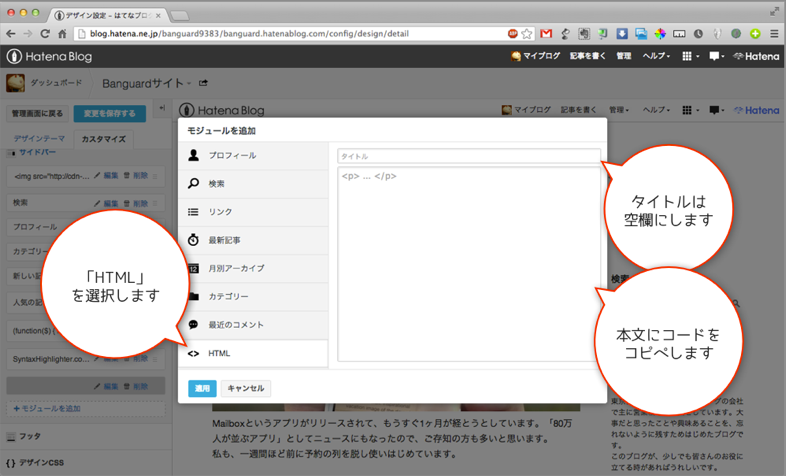The image size is (786, 476).
Task: Click the Hatena Blog logo in header
Action: point(49,57)
